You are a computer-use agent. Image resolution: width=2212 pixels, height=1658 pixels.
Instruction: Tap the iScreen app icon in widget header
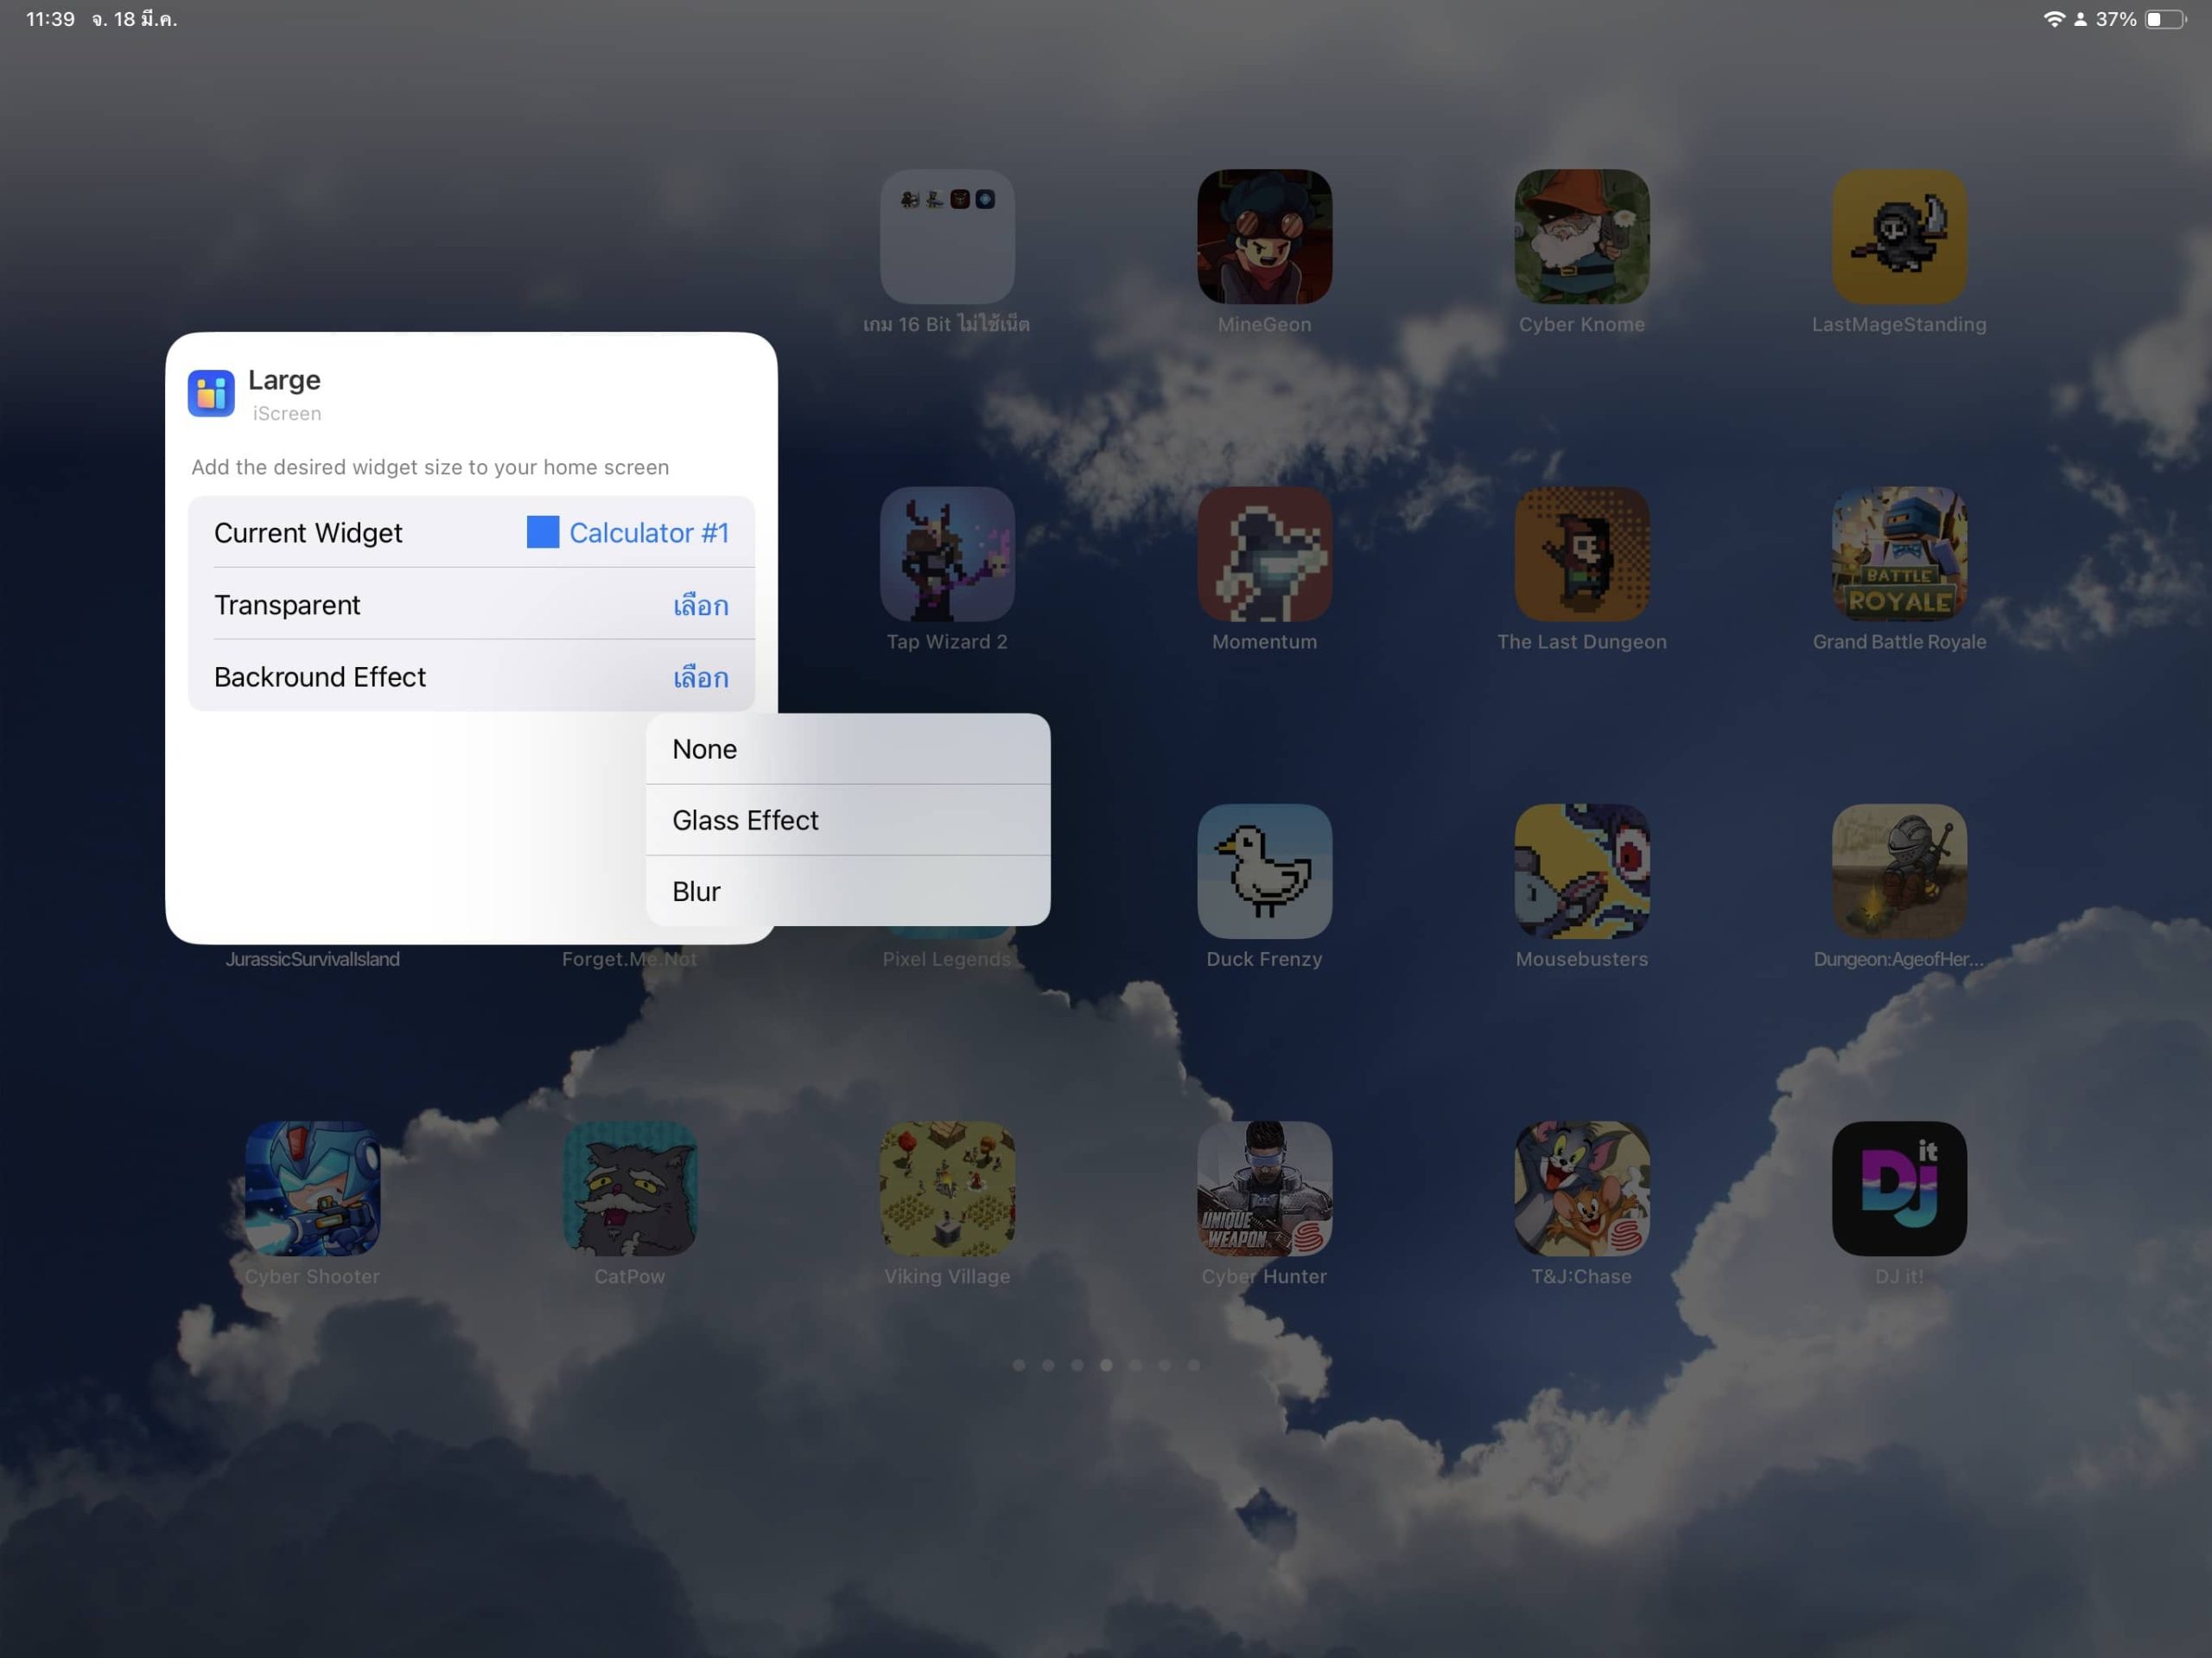pyautogui.click(x=211, y=393)
